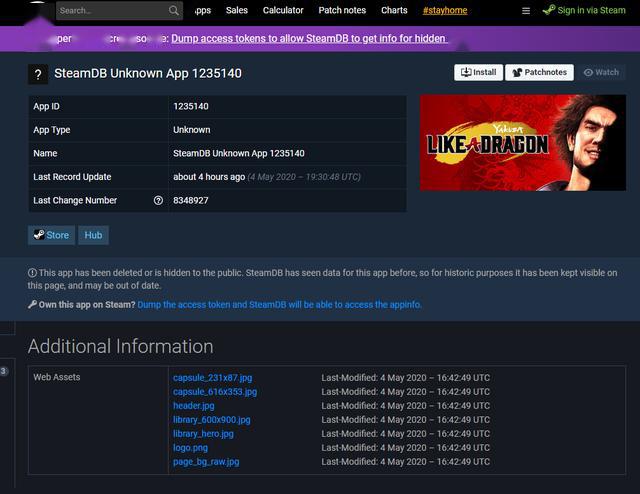
Task: Click the help icon next to Last Change Number
Action: click(x=158, y=200)
